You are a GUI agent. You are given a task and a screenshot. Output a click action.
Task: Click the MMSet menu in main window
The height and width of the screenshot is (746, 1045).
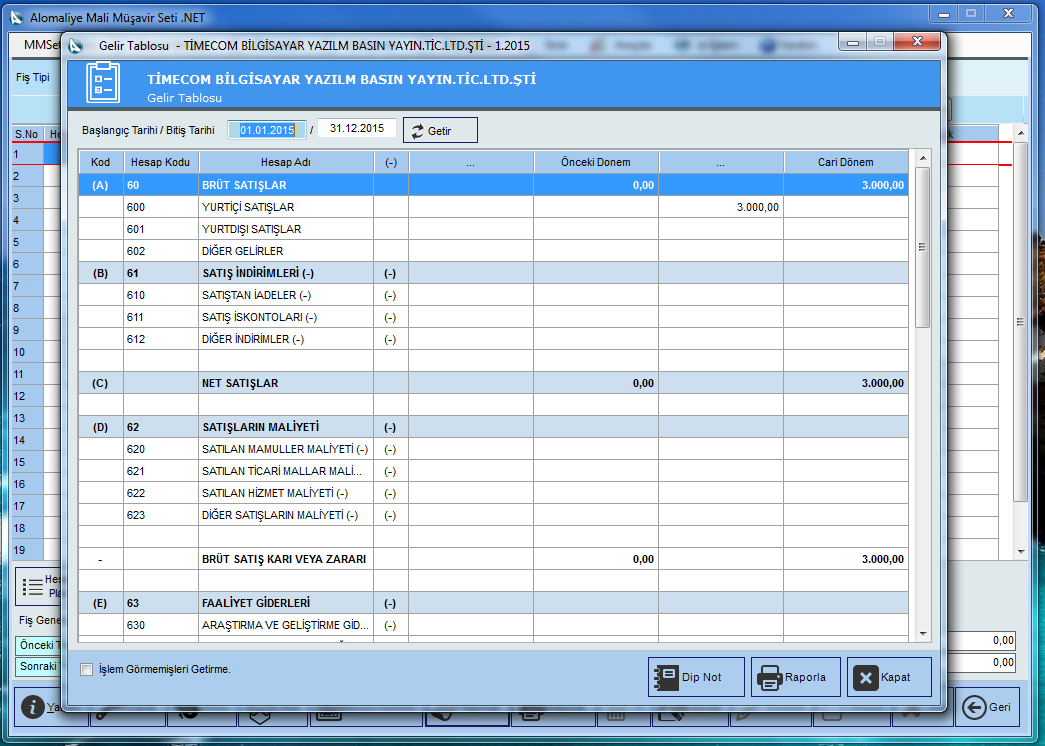[x=41, y=45]
